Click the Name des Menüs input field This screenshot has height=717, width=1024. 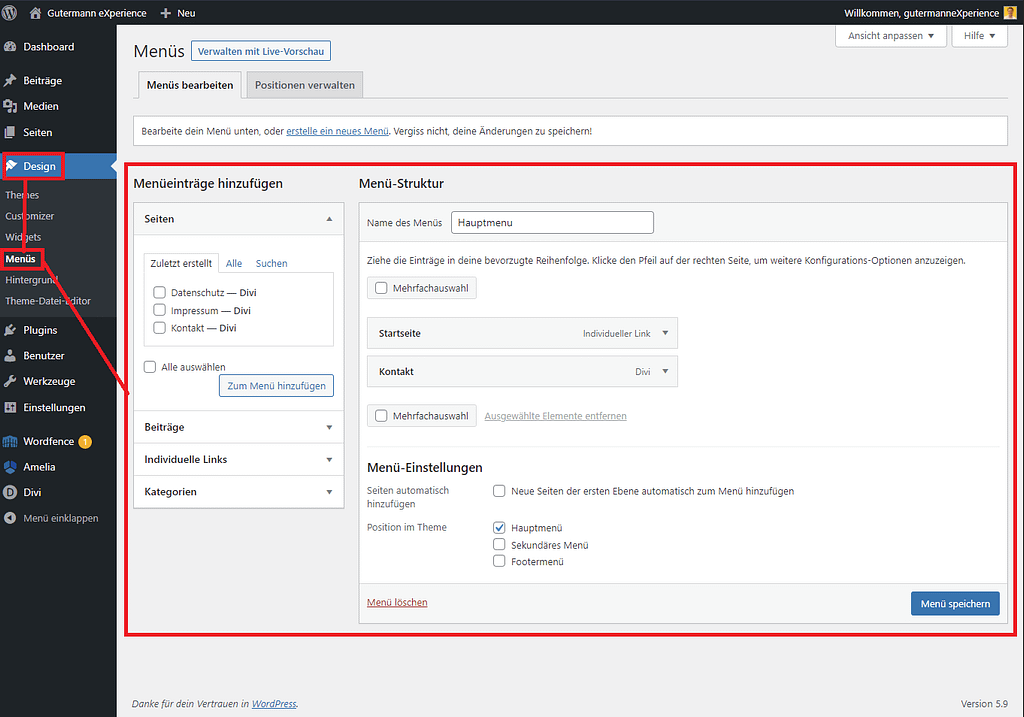552,223
